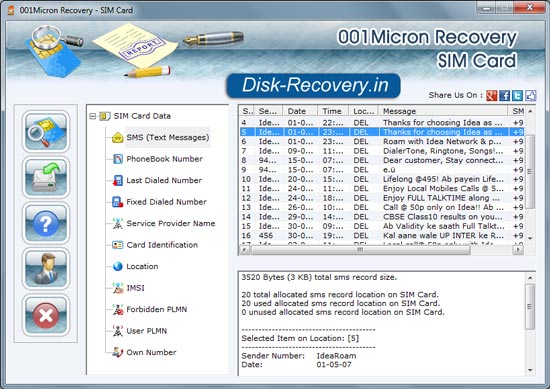Select SIM Card Data root label

pos(142,116)
